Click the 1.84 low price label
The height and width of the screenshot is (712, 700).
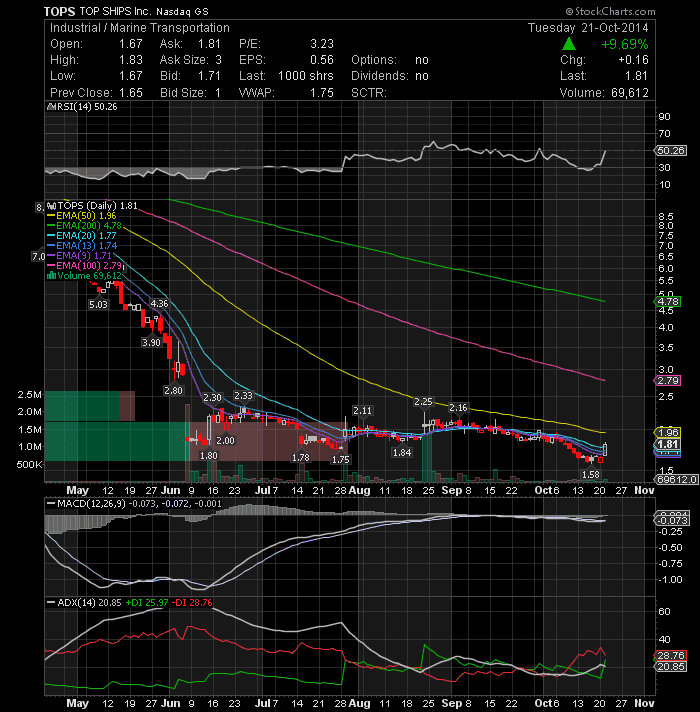(x=402, y=452)
